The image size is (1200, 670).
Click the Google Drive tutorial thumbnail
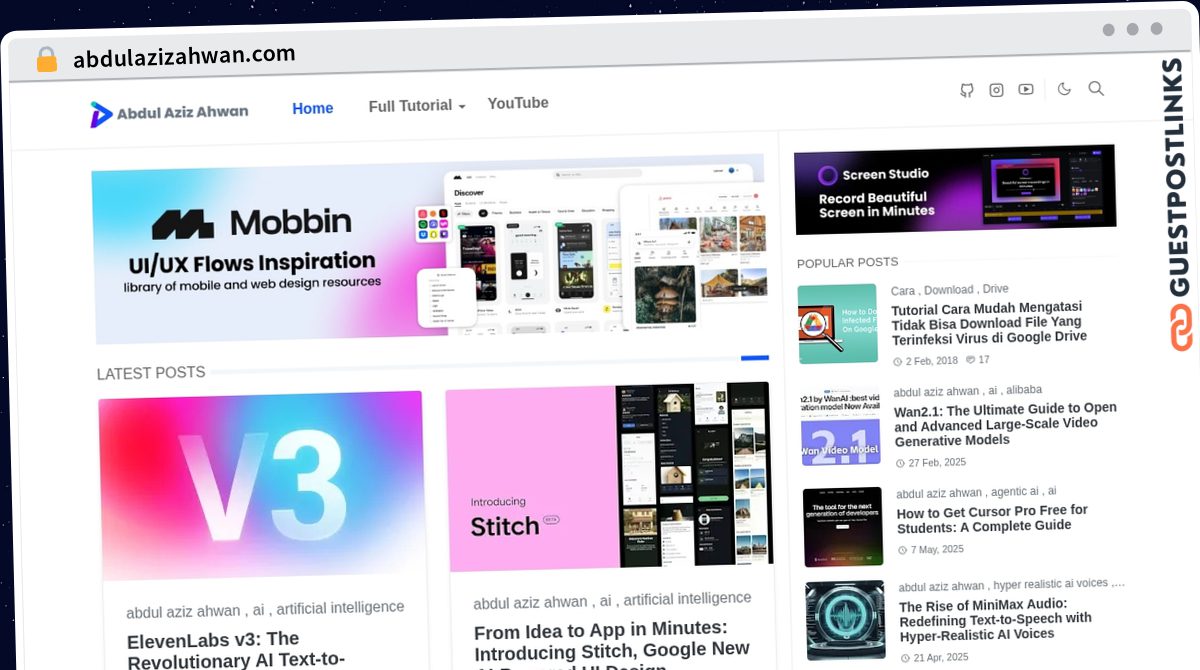(x=838, y=323)
